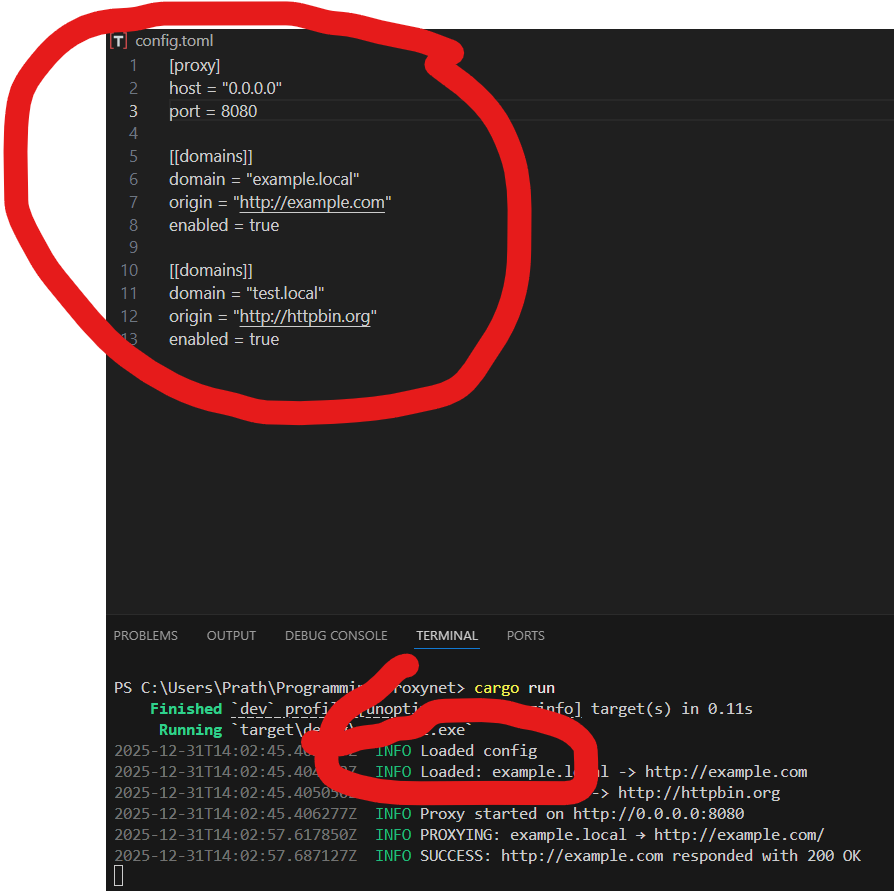Viewport: 894px width, 891px height.
Task: Click the host value "0.0.0.0" on line 2
Action: (251, 89)
